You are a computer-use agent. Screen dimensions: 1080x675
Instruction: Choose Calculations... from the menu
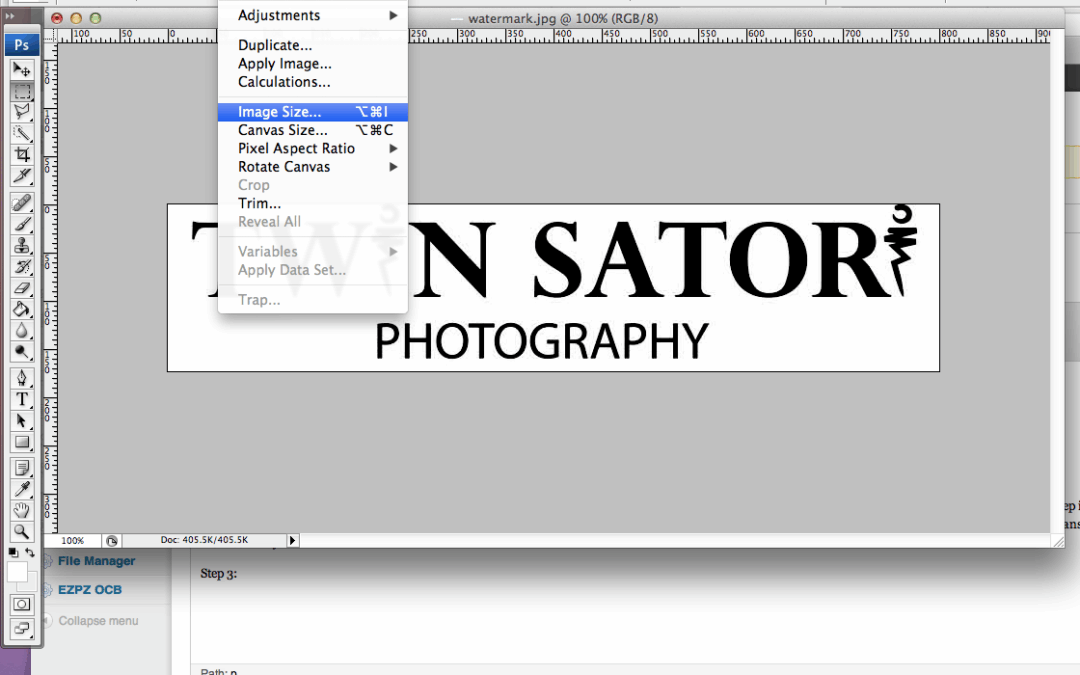[313, 82]
